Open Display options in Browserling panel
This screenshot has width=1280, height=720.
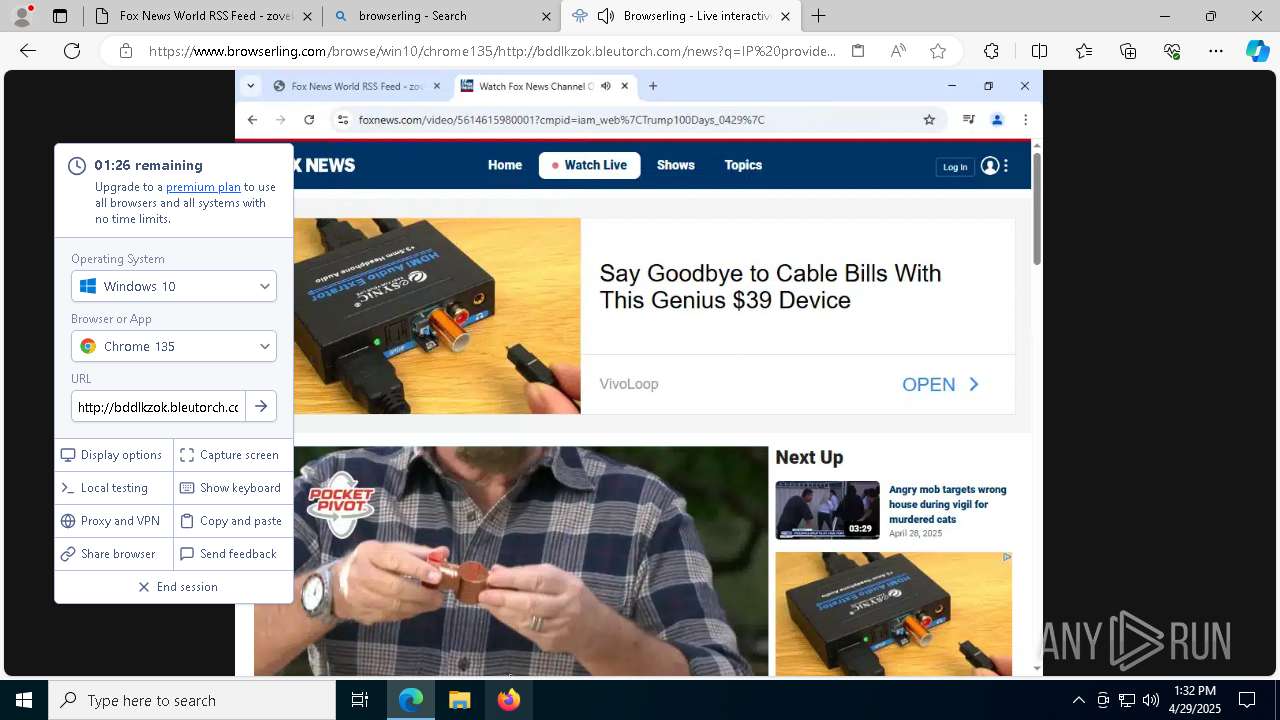(x=114, y=455)
